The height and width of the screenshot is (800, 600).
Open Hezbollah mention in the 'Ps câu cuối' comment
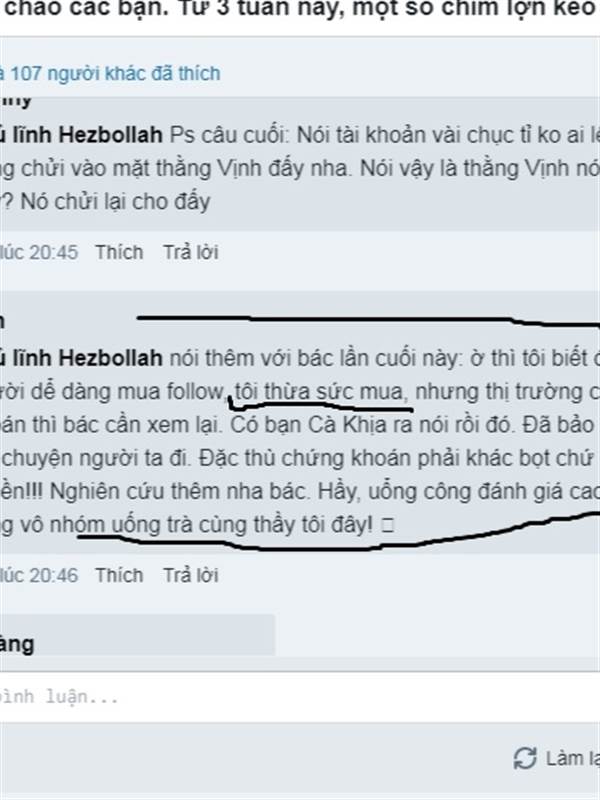click(x=81, y=135)
